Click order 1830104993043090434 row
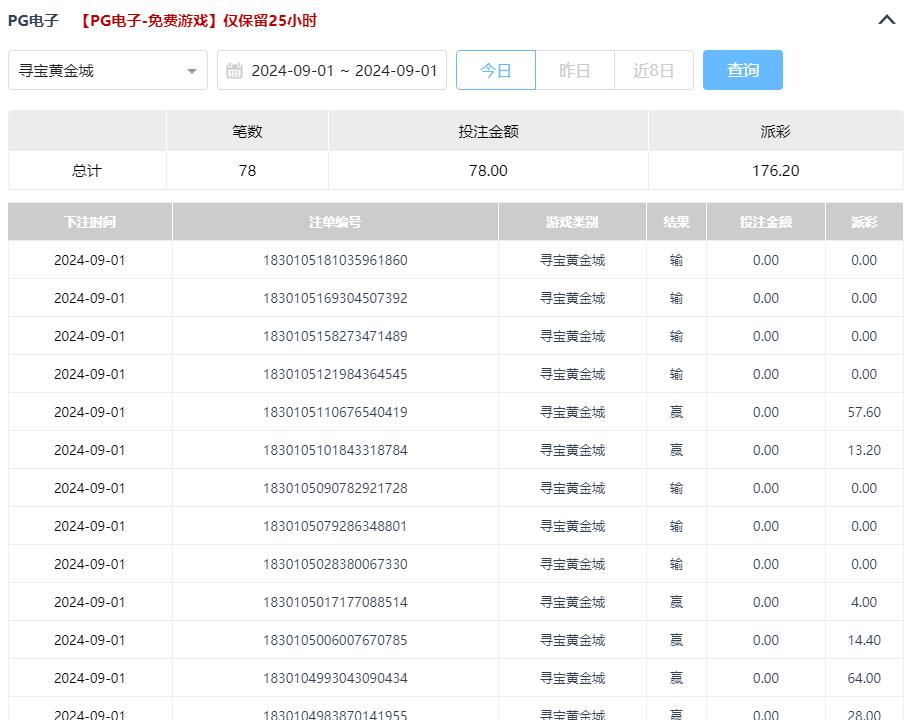This screenshot has width=907, height=720. (335, 678)
